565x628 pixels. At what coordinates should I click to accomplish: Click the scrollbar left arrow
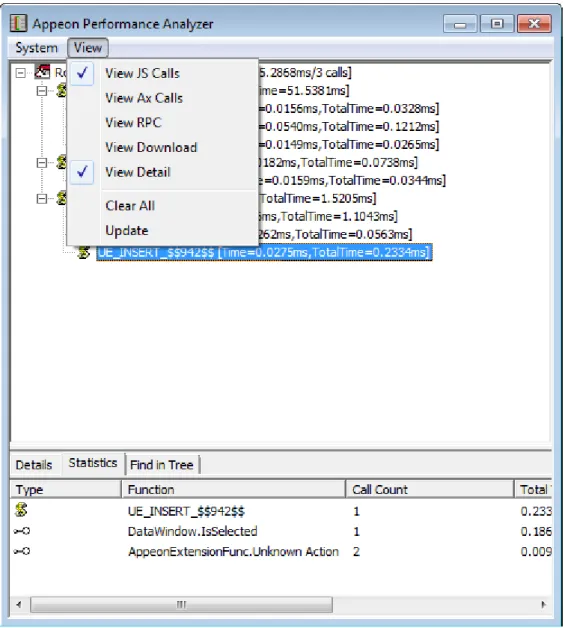click(19, 604)
